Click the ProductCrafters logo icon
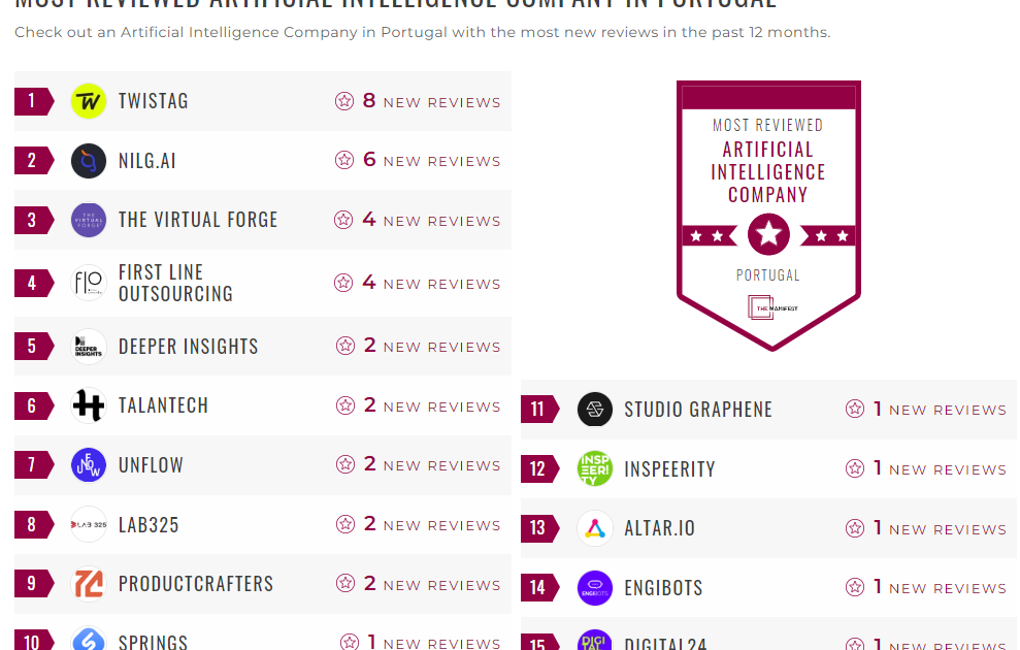The height and width of the screenshot is (650, 1020). pyautogui.click(x=88, y=584)
